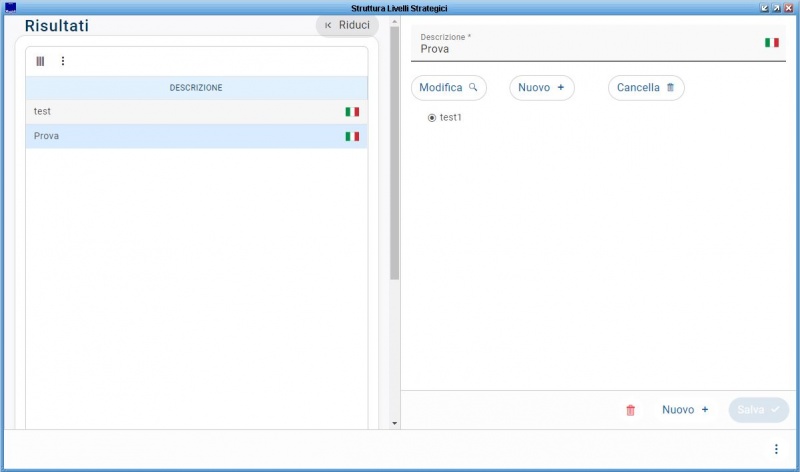Click the Salva button
This screenshot has width=800, height=472.
759,410
